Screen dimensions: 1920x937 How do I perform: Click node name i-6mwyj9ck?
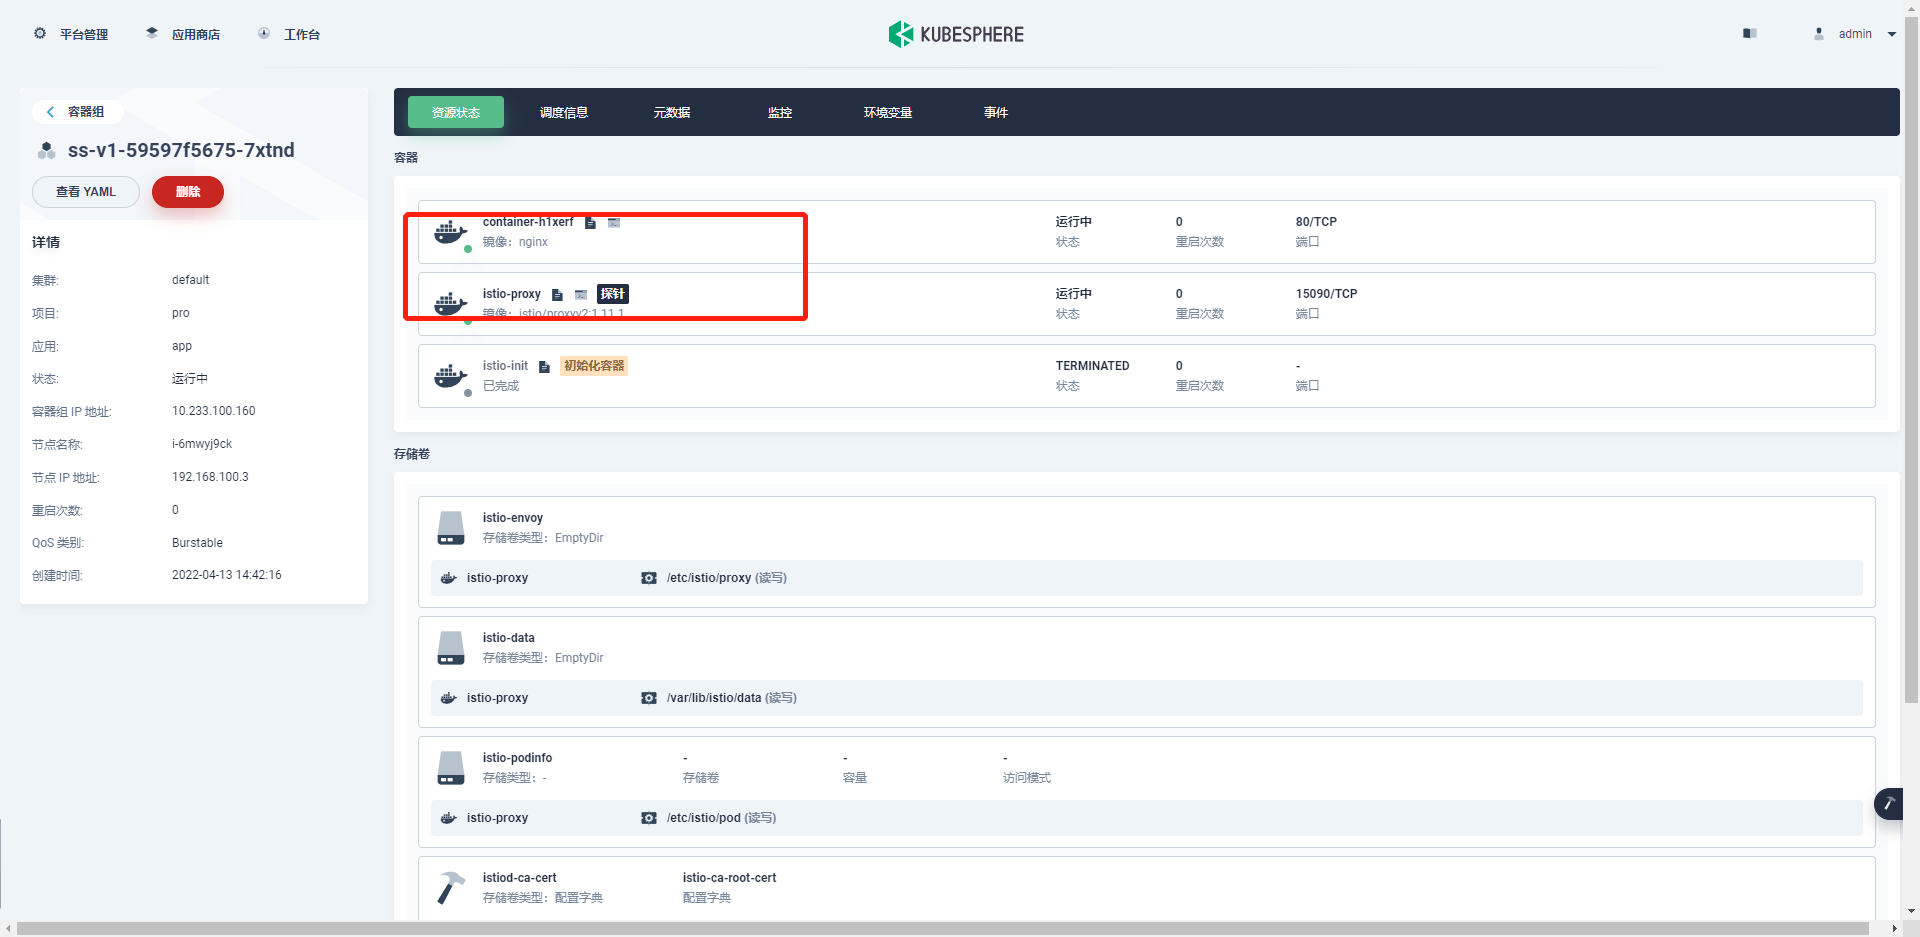pyautogui.click(x=202, y=444)
